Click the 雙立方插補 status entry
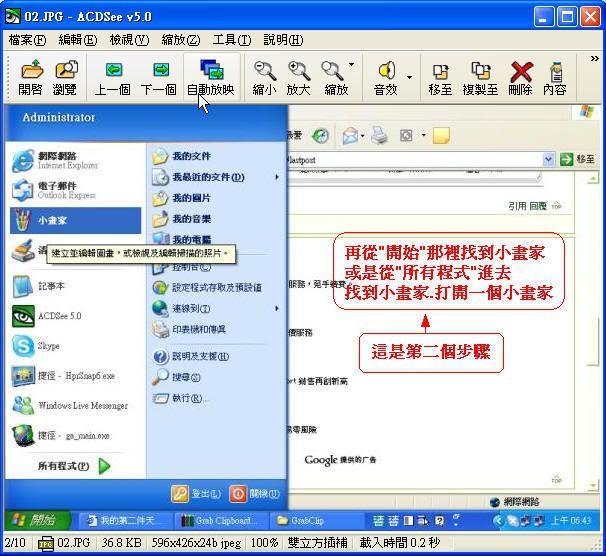The image size is (606, 556). (317, 542)
